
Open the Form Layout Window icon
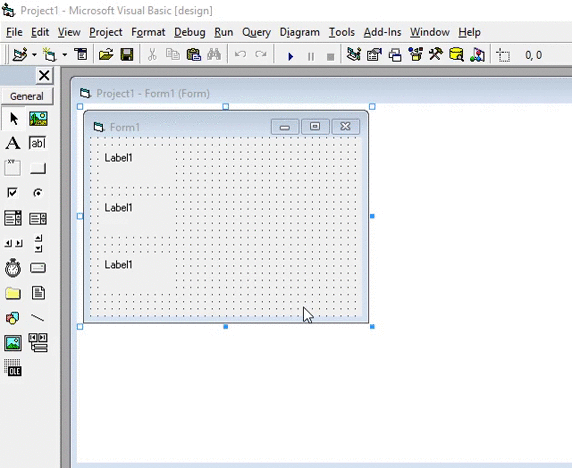395,55
